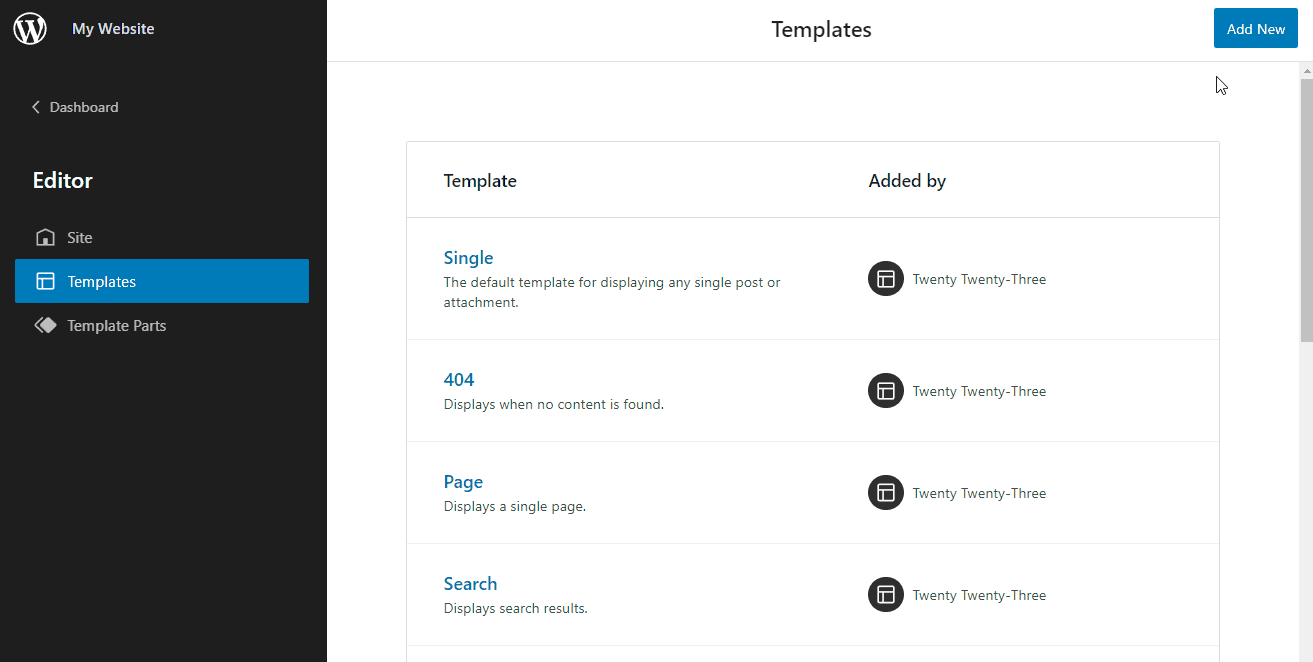This screenshot has height=662, width=1313.
Task: Open Template Parts from the Editor menu
Action: (113, 325)
